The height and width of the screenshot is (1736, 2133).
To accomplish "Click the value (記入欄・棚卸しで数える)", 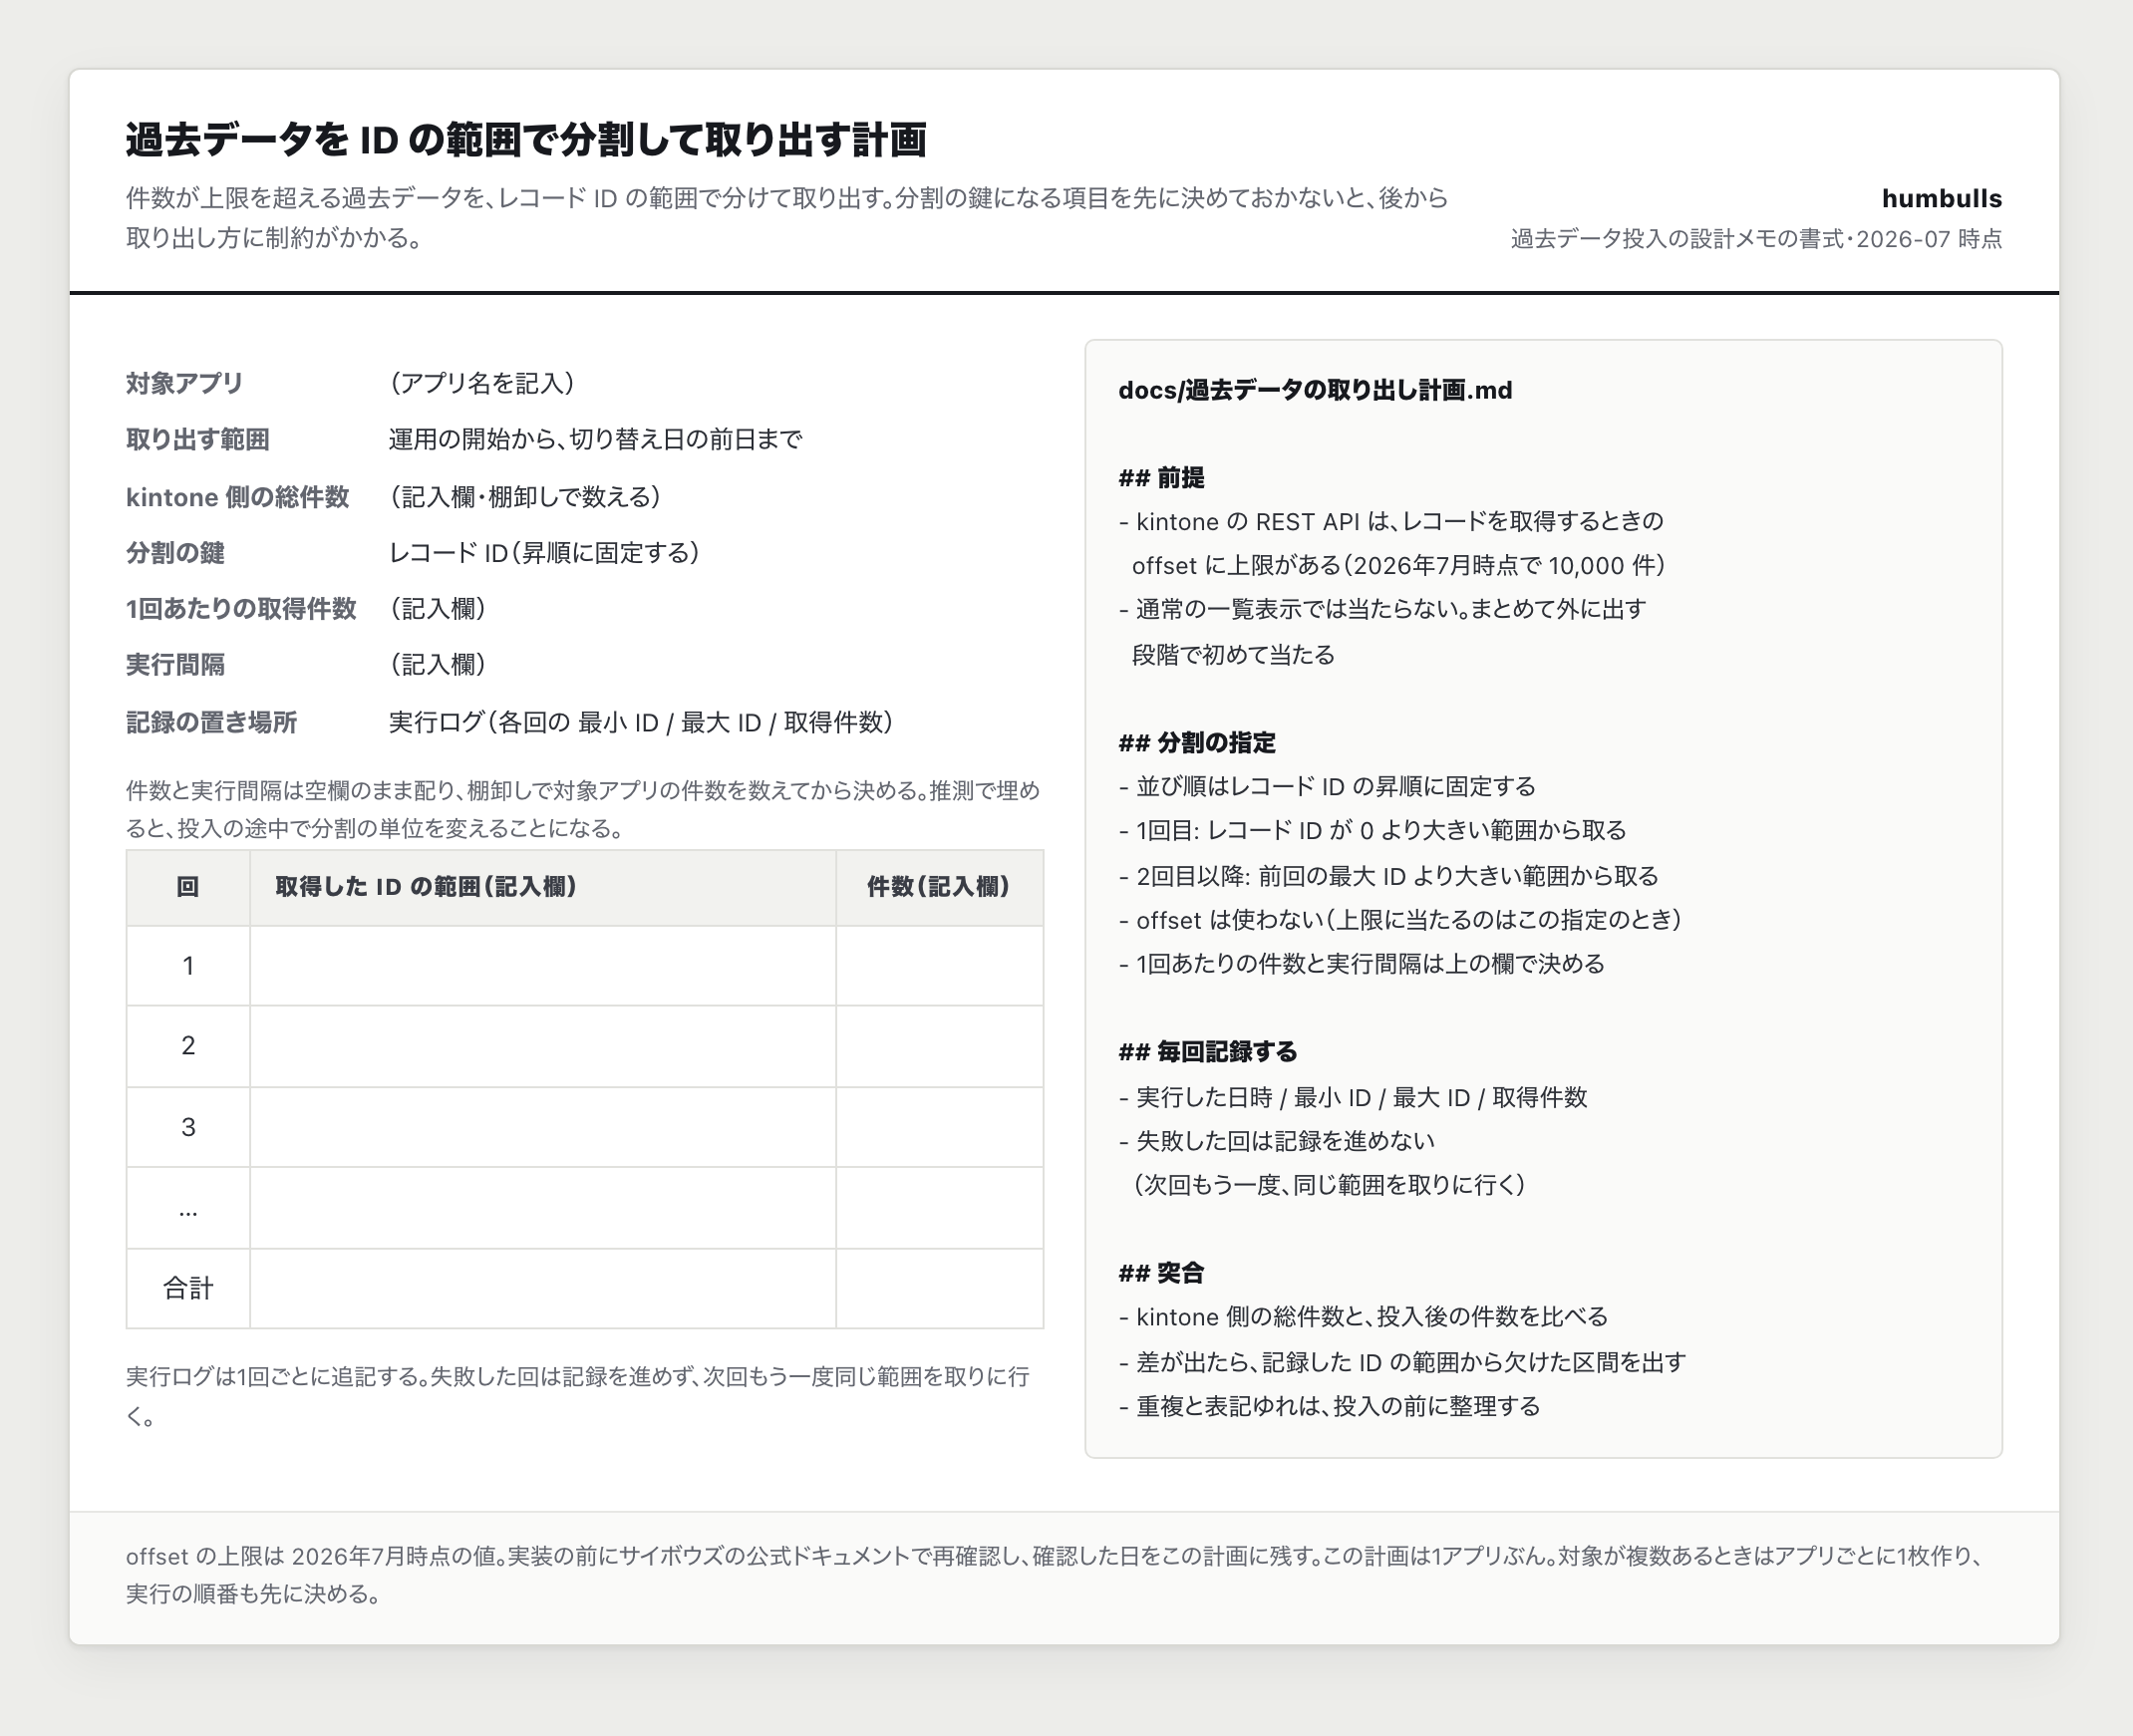I will [525, 497].
